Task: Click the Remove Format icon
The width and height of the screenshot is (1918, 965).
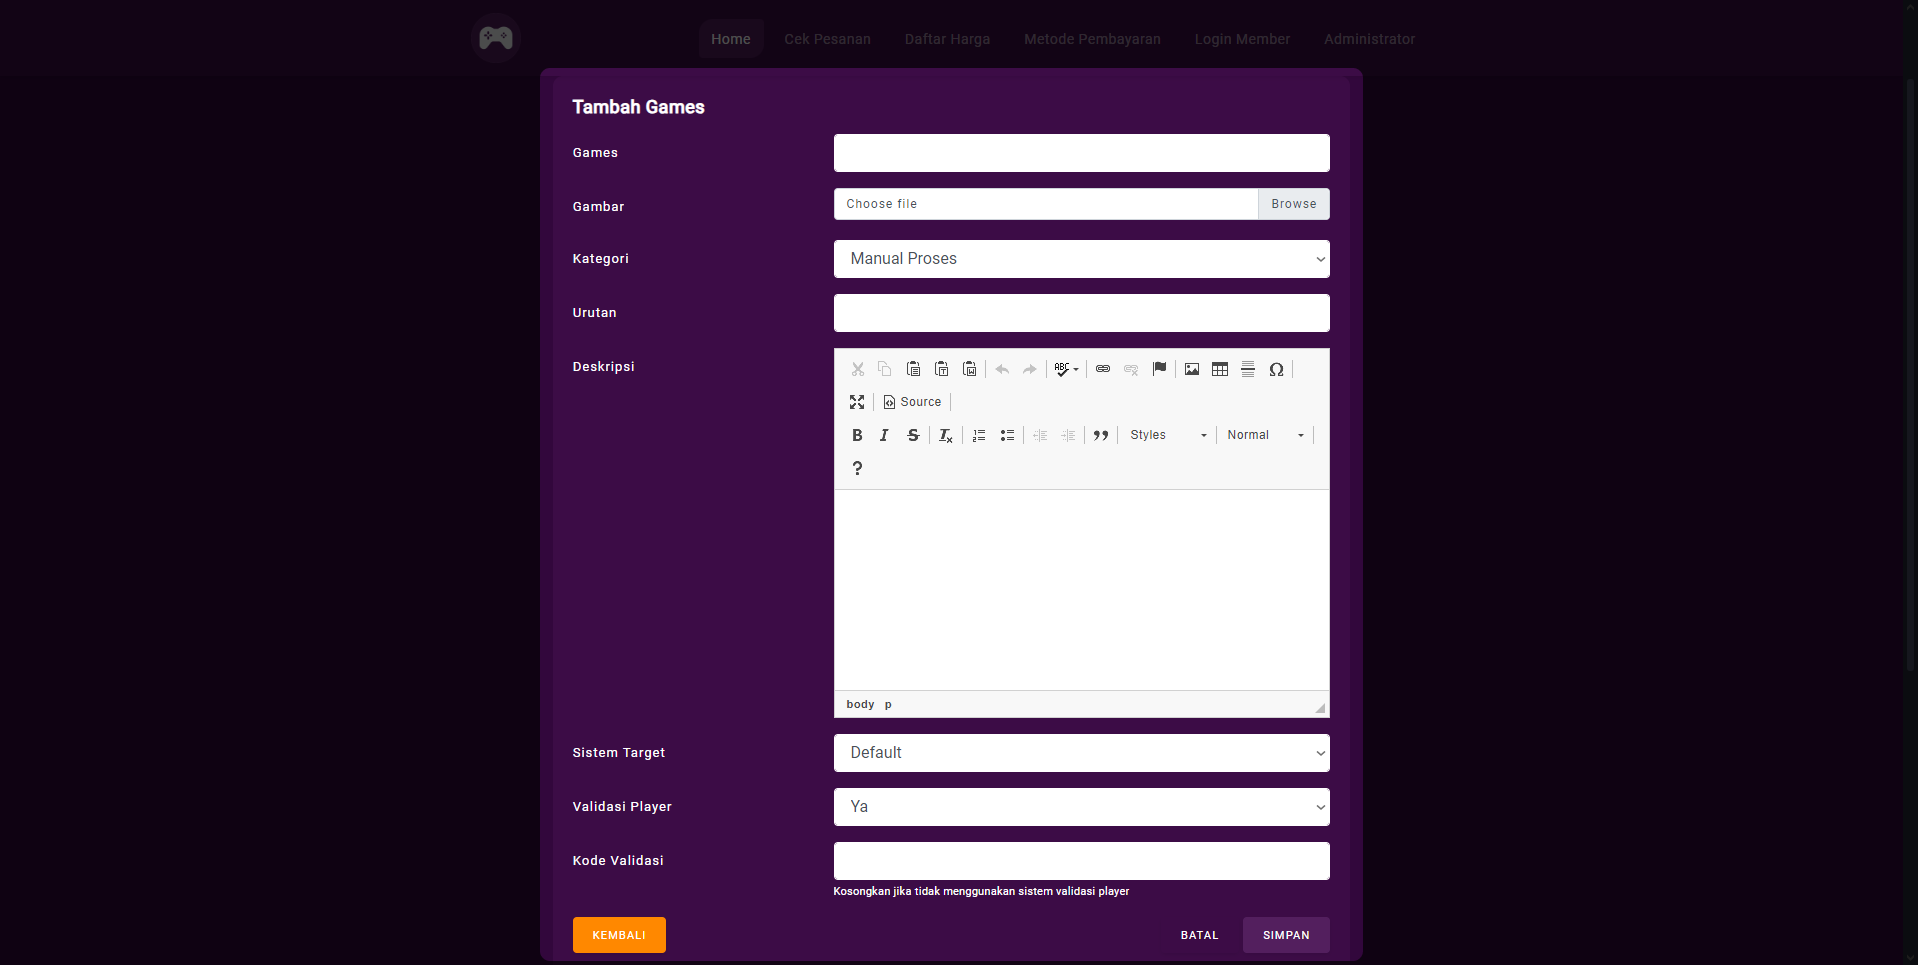Action: (946, 435)
